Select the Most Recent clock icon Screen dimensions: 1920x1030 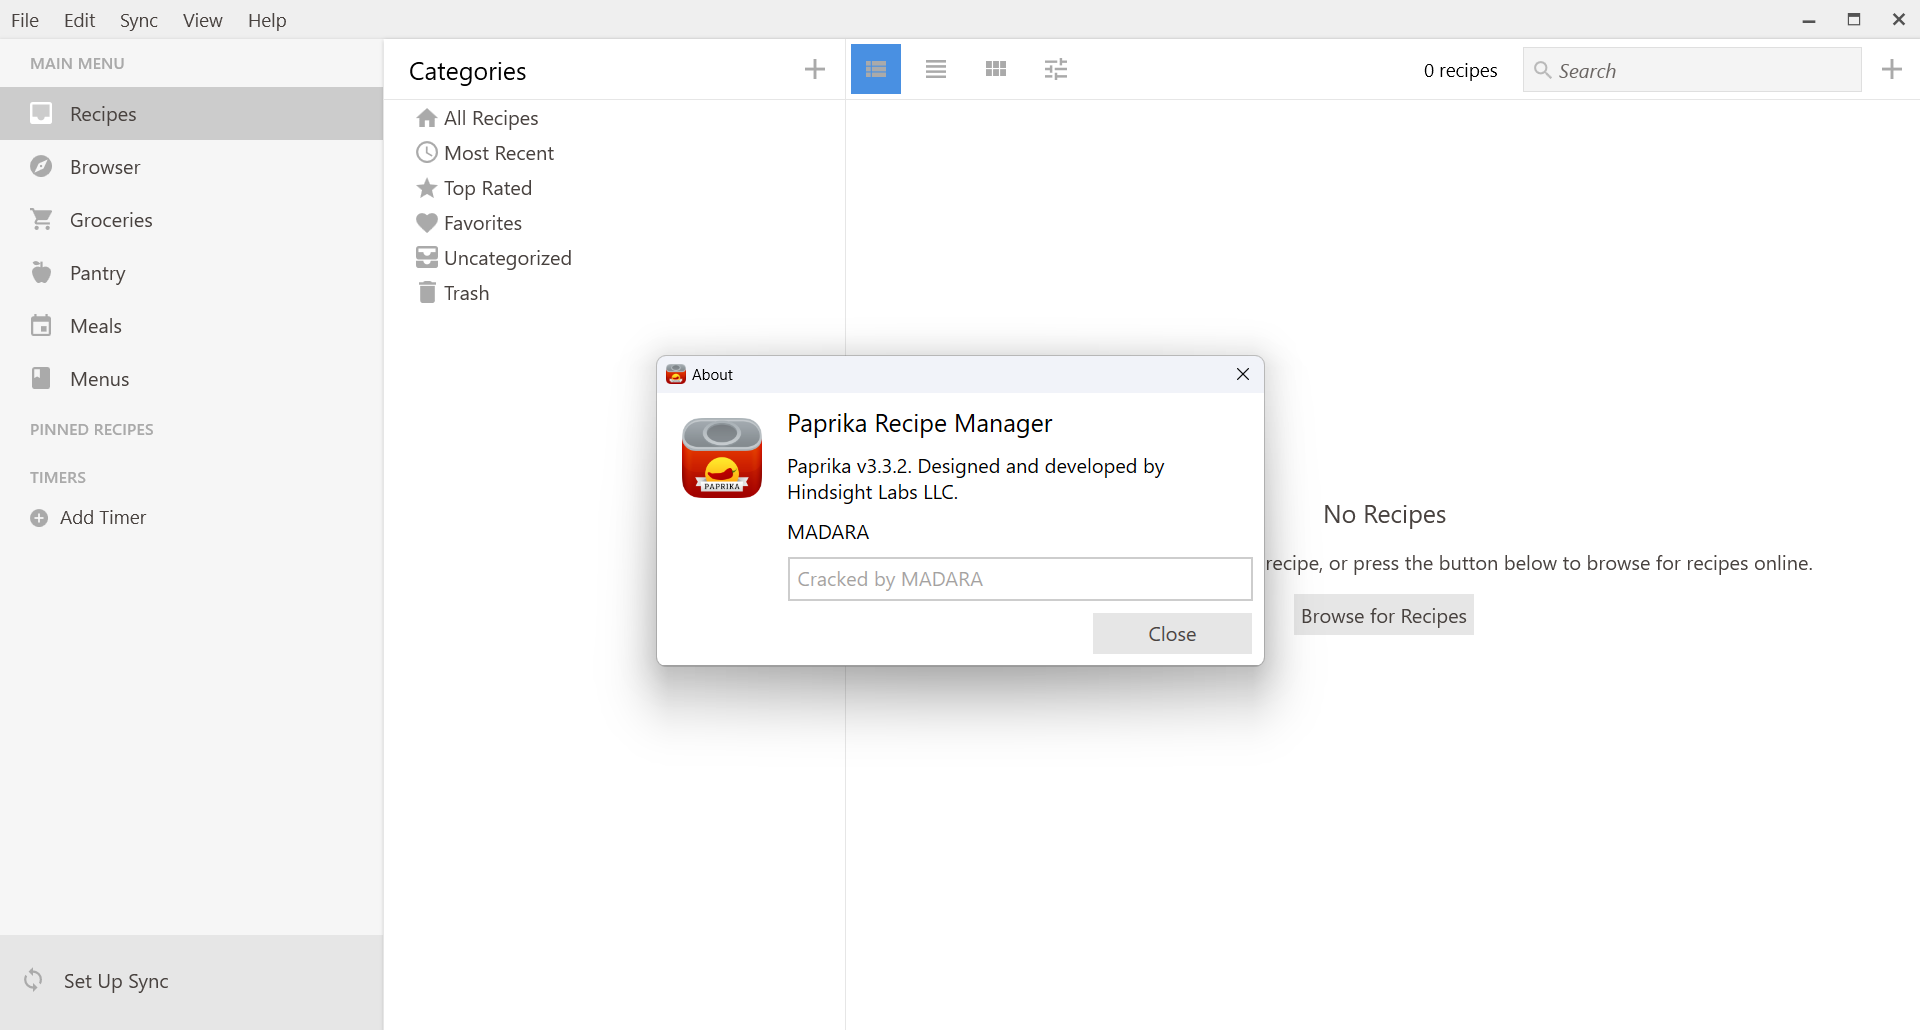click(x=427, y=153)
